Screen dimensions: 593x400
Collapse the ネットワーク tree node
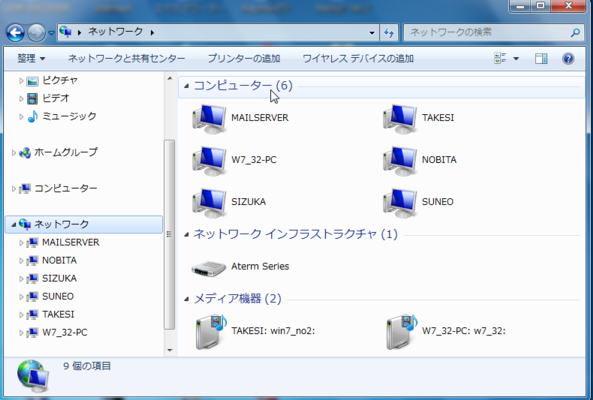[x=13, y=225]
